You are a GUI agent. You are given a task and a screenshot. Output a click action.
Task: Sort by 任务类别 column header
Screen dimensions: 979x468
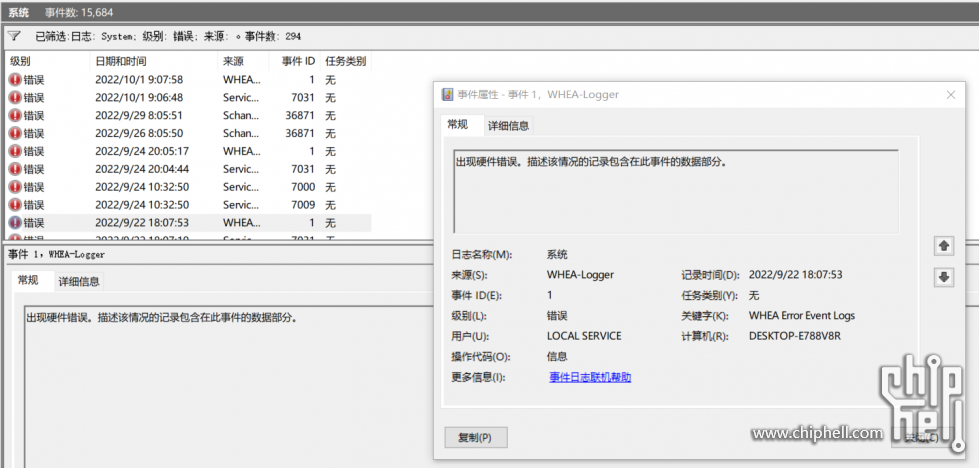(345, 61)
